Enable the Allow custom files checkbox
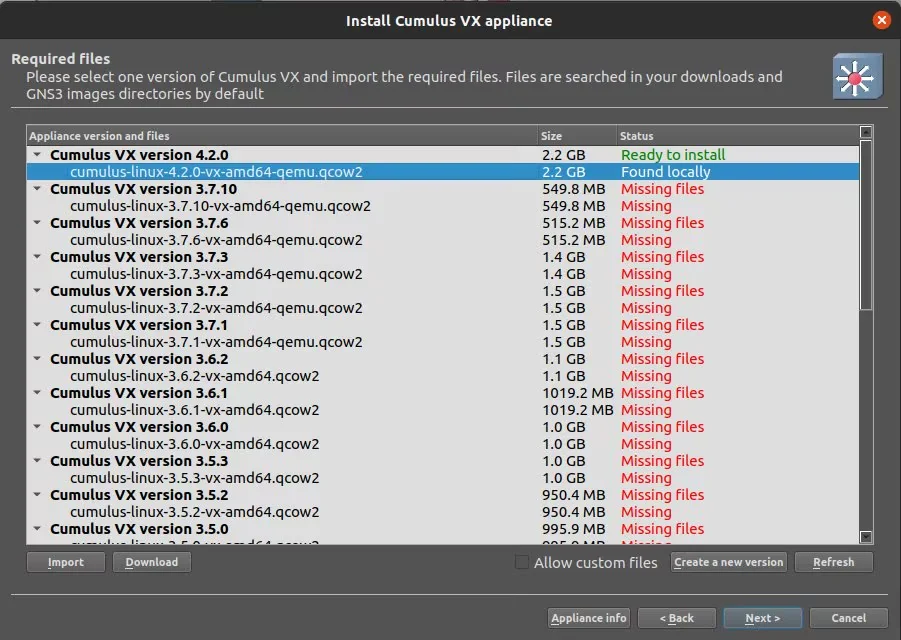The image size is (901, 640). pos(522,562)
